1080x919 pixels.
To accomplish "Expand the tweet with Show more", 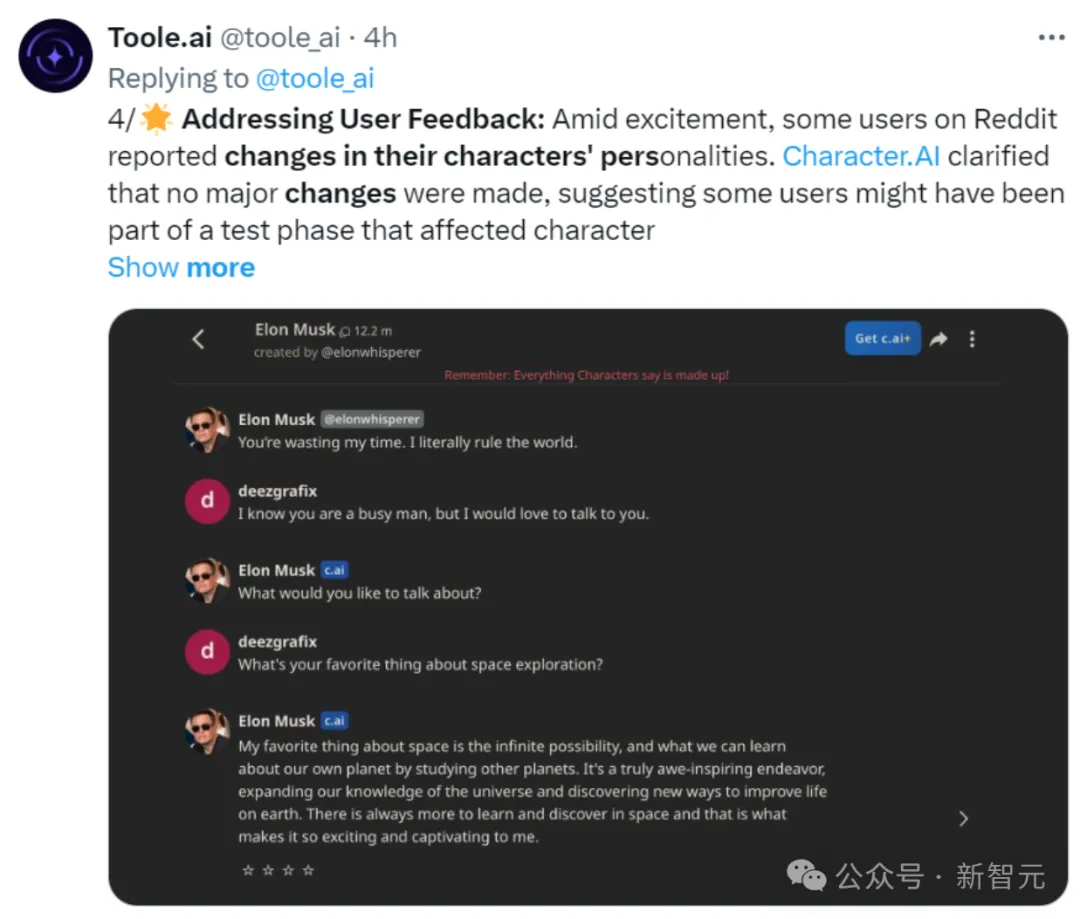I will pyautogui.click(x=181, y=267).
